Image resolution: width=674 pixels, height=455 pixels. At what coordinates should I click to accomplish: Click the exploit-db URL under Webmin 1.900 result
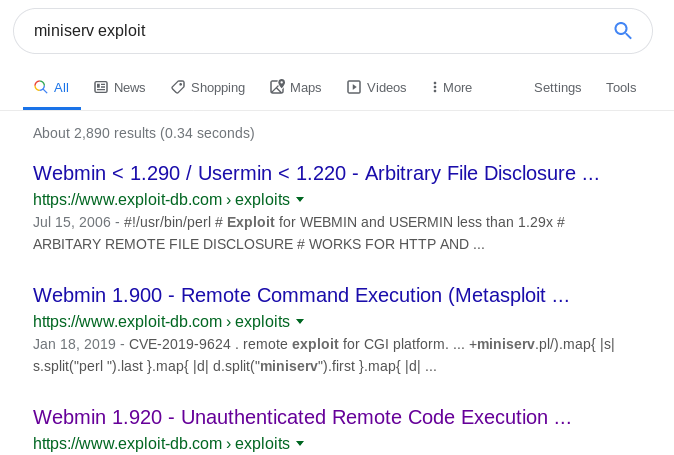pos(161,322)
